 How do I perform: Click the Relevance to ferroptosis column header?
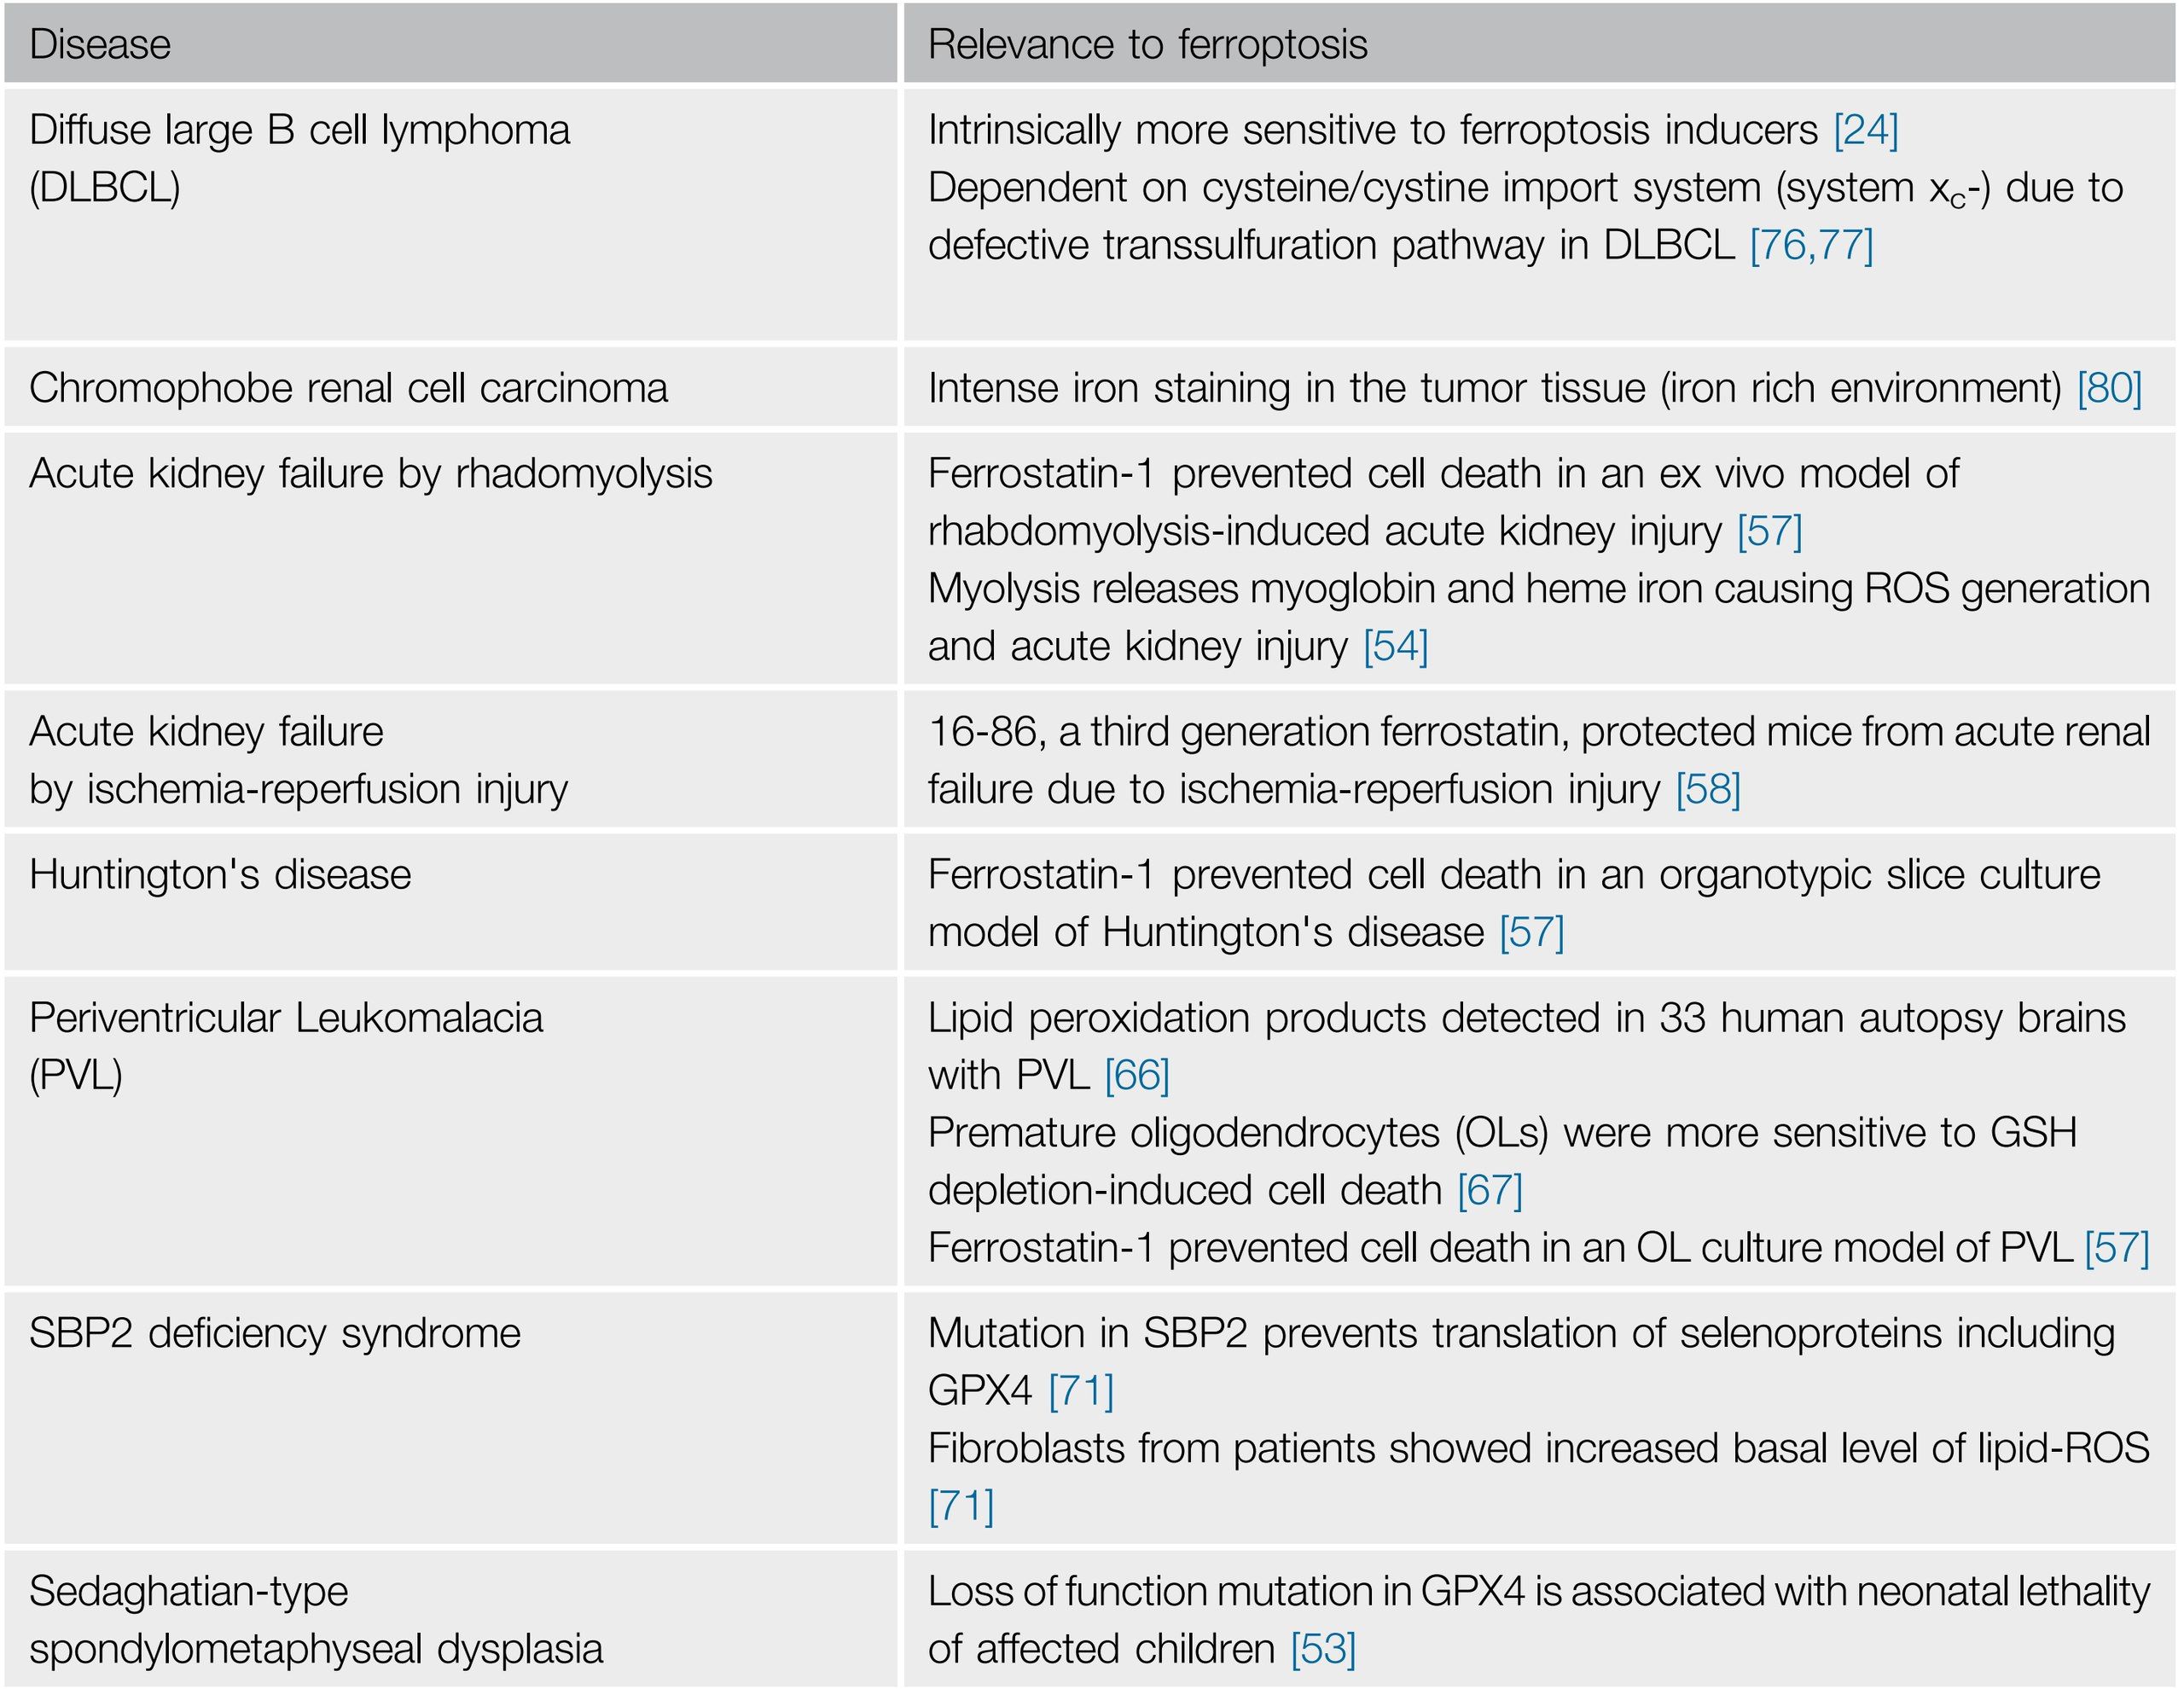coord(1147,44)
